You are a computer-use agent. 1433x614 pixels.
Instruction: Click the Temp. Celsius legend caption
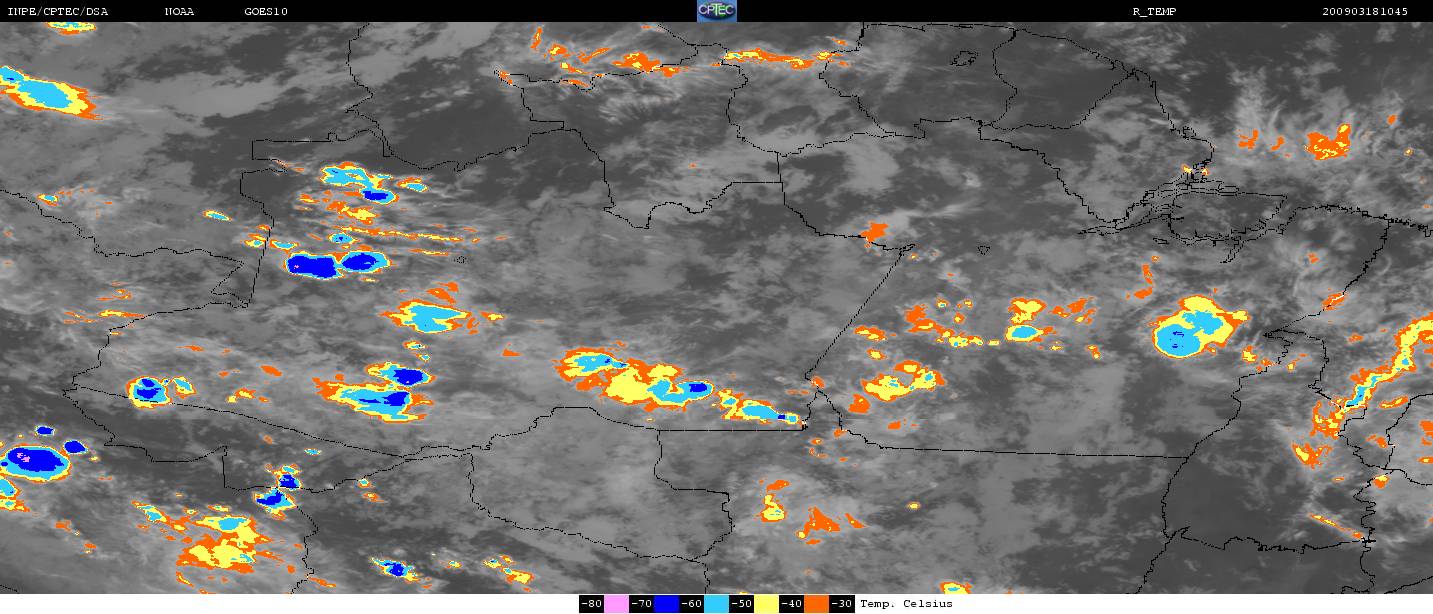pos(906,604)
